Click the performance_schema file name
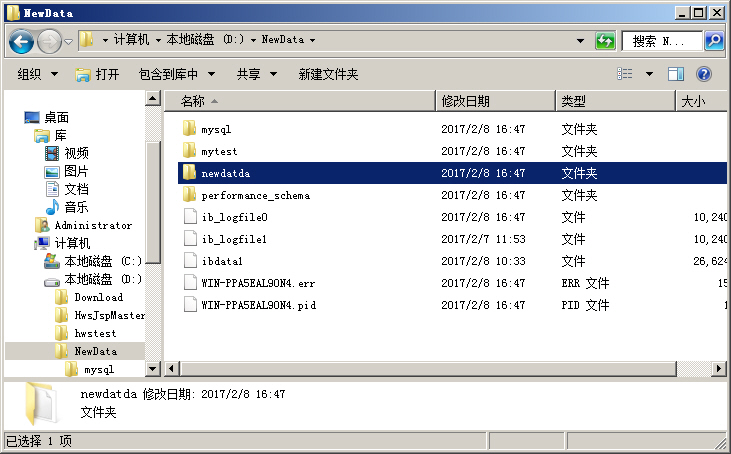This screenshot has width=731, height=454. (x=255, y=195)
